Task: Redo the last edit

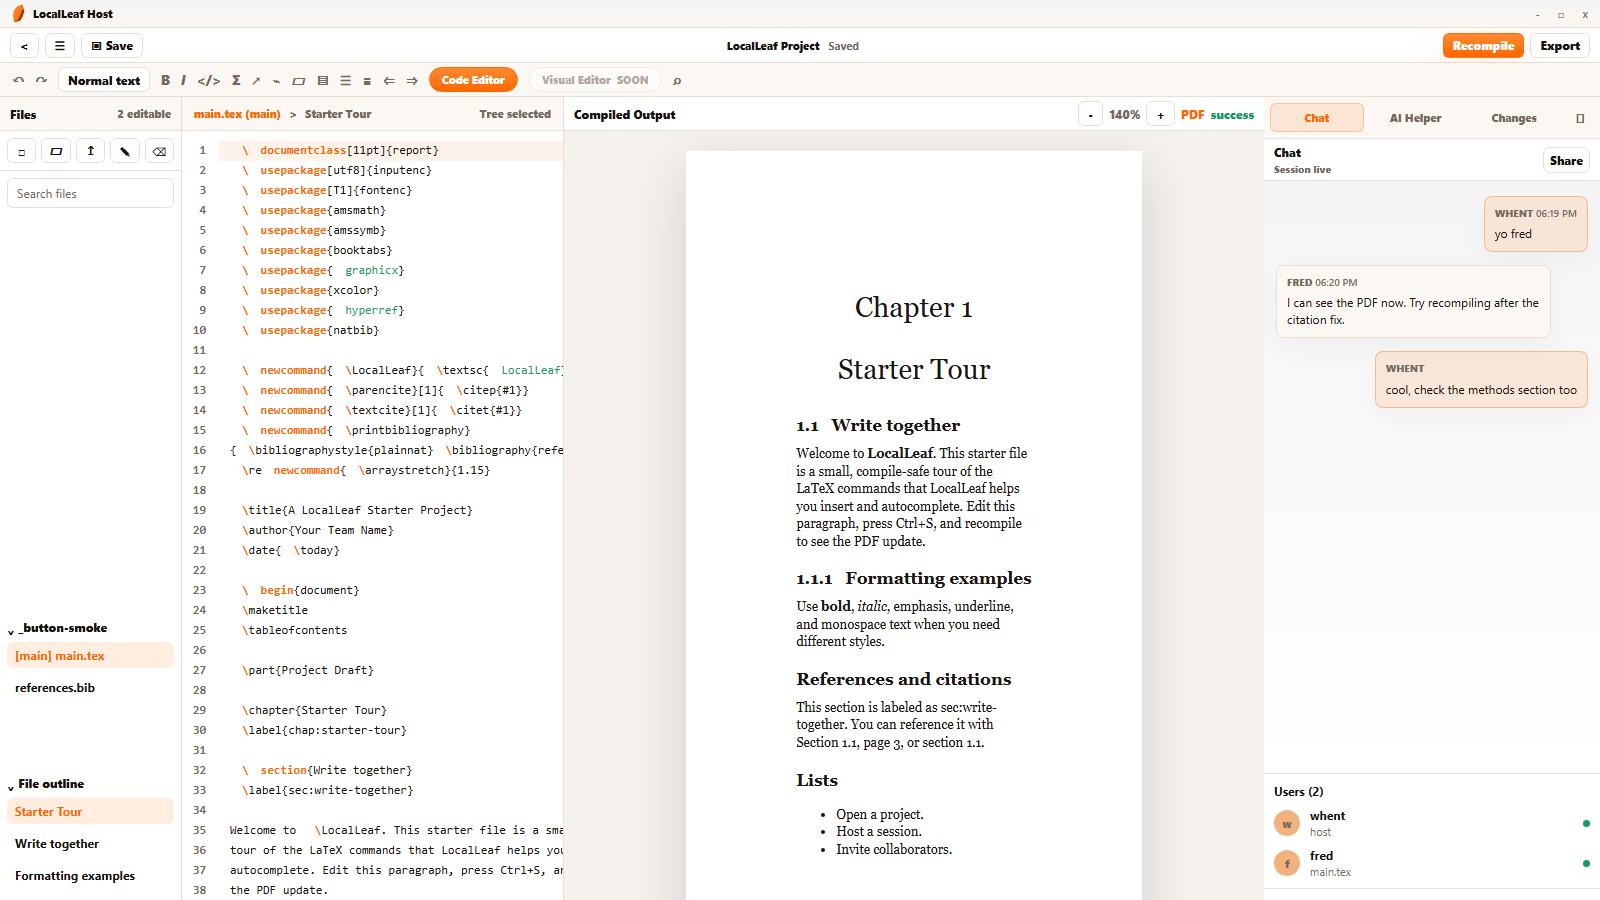Action: 41,80
